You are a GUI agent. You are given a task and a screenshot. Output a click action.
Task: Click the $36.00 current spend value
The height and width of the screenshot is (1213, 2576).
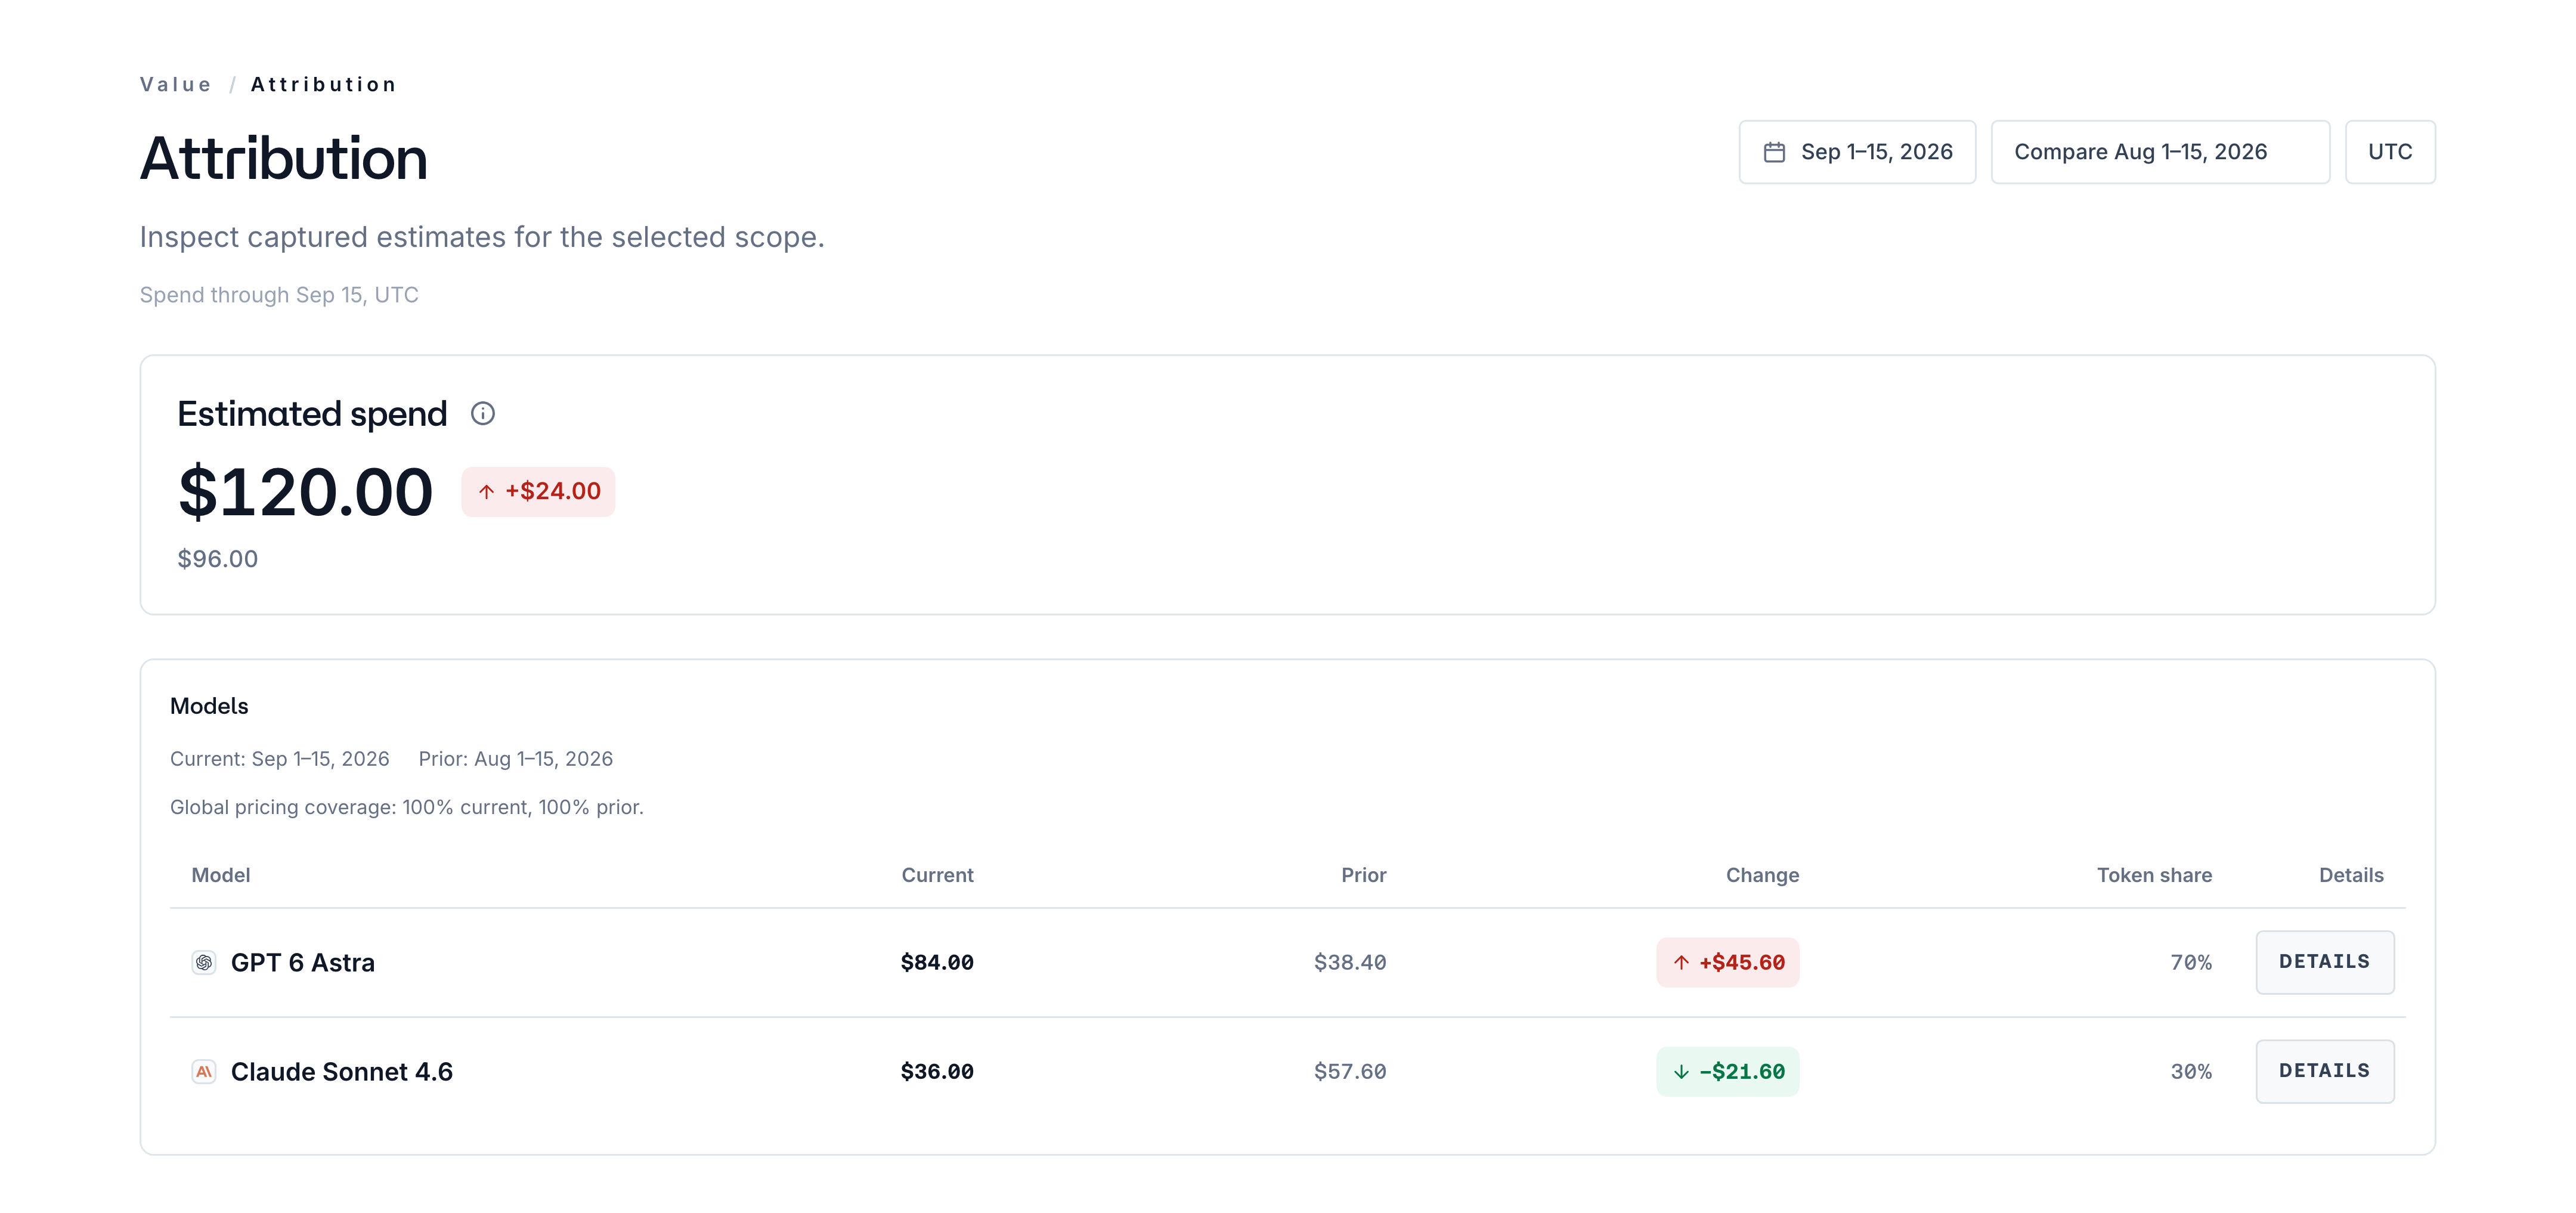tap(937, 1072)
